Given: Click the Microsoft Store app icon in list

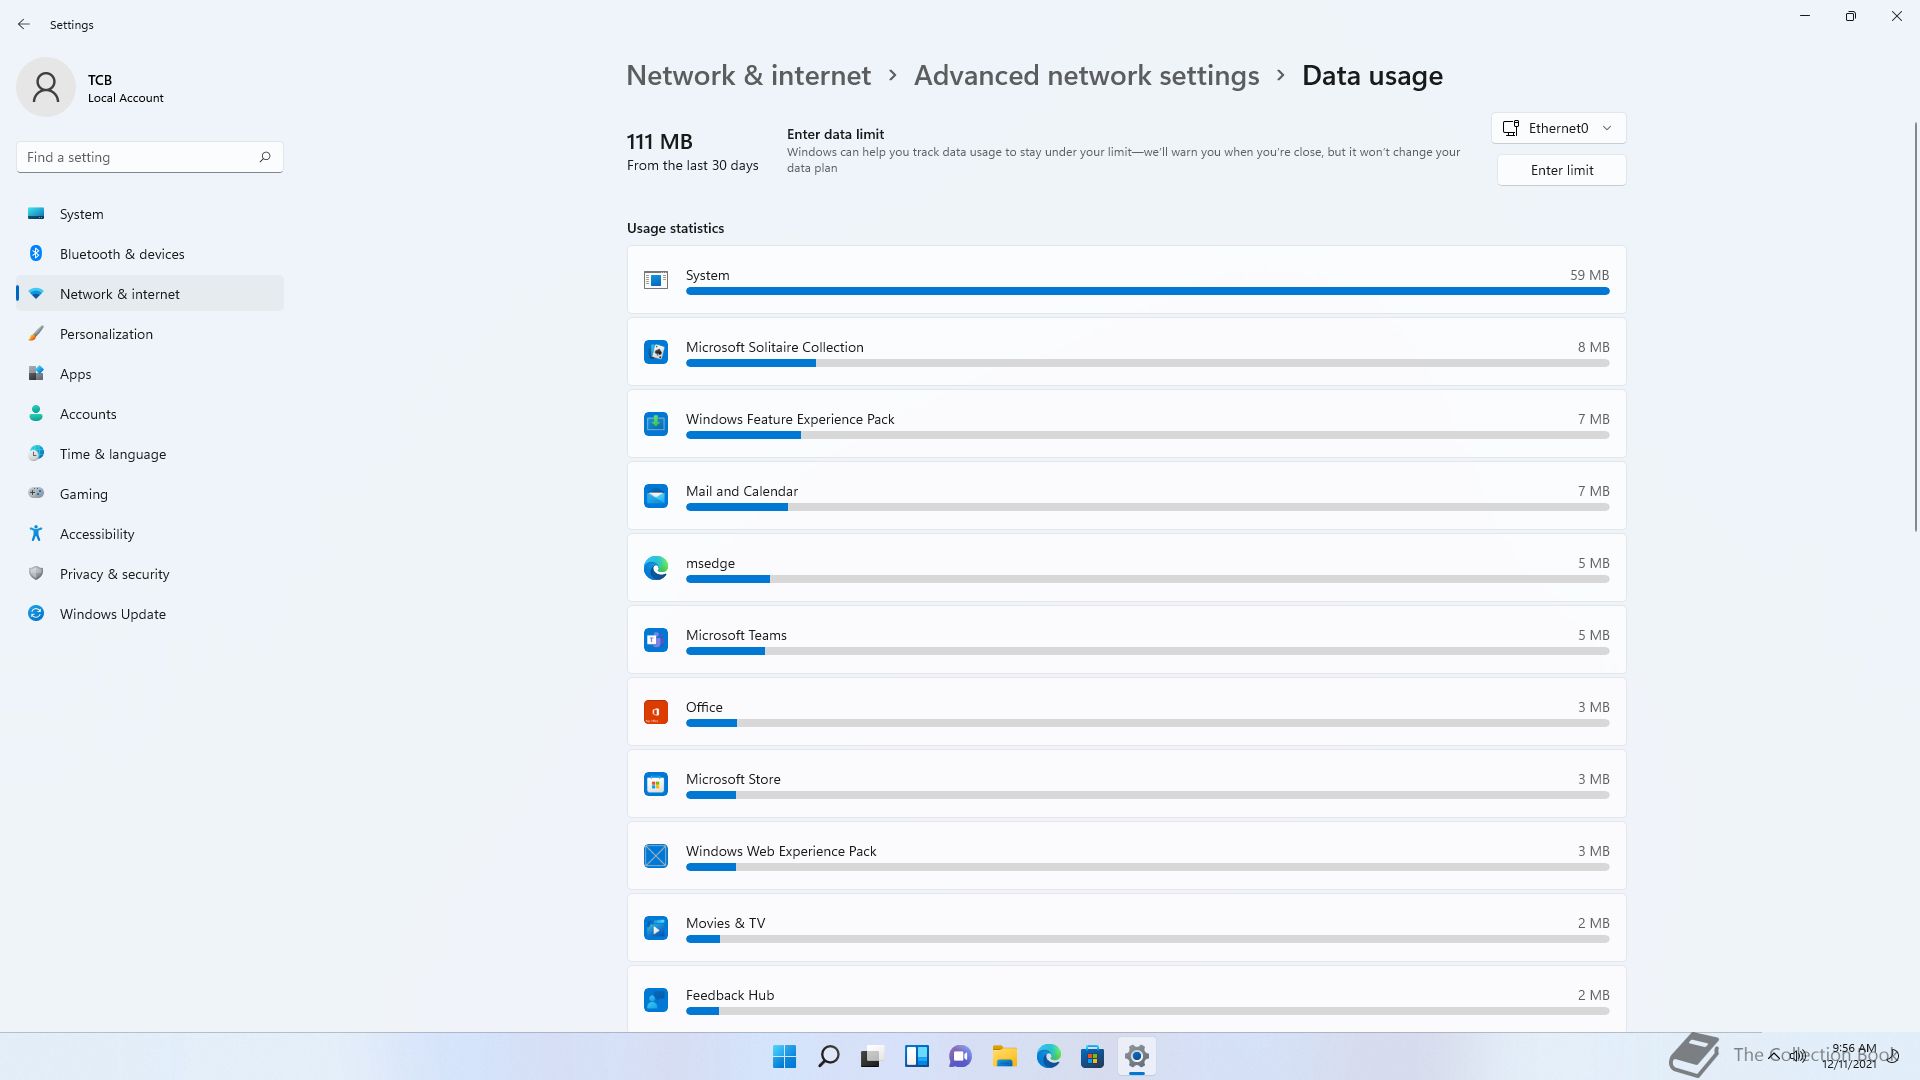Looking at the screenshot, I should pos(656,784).
